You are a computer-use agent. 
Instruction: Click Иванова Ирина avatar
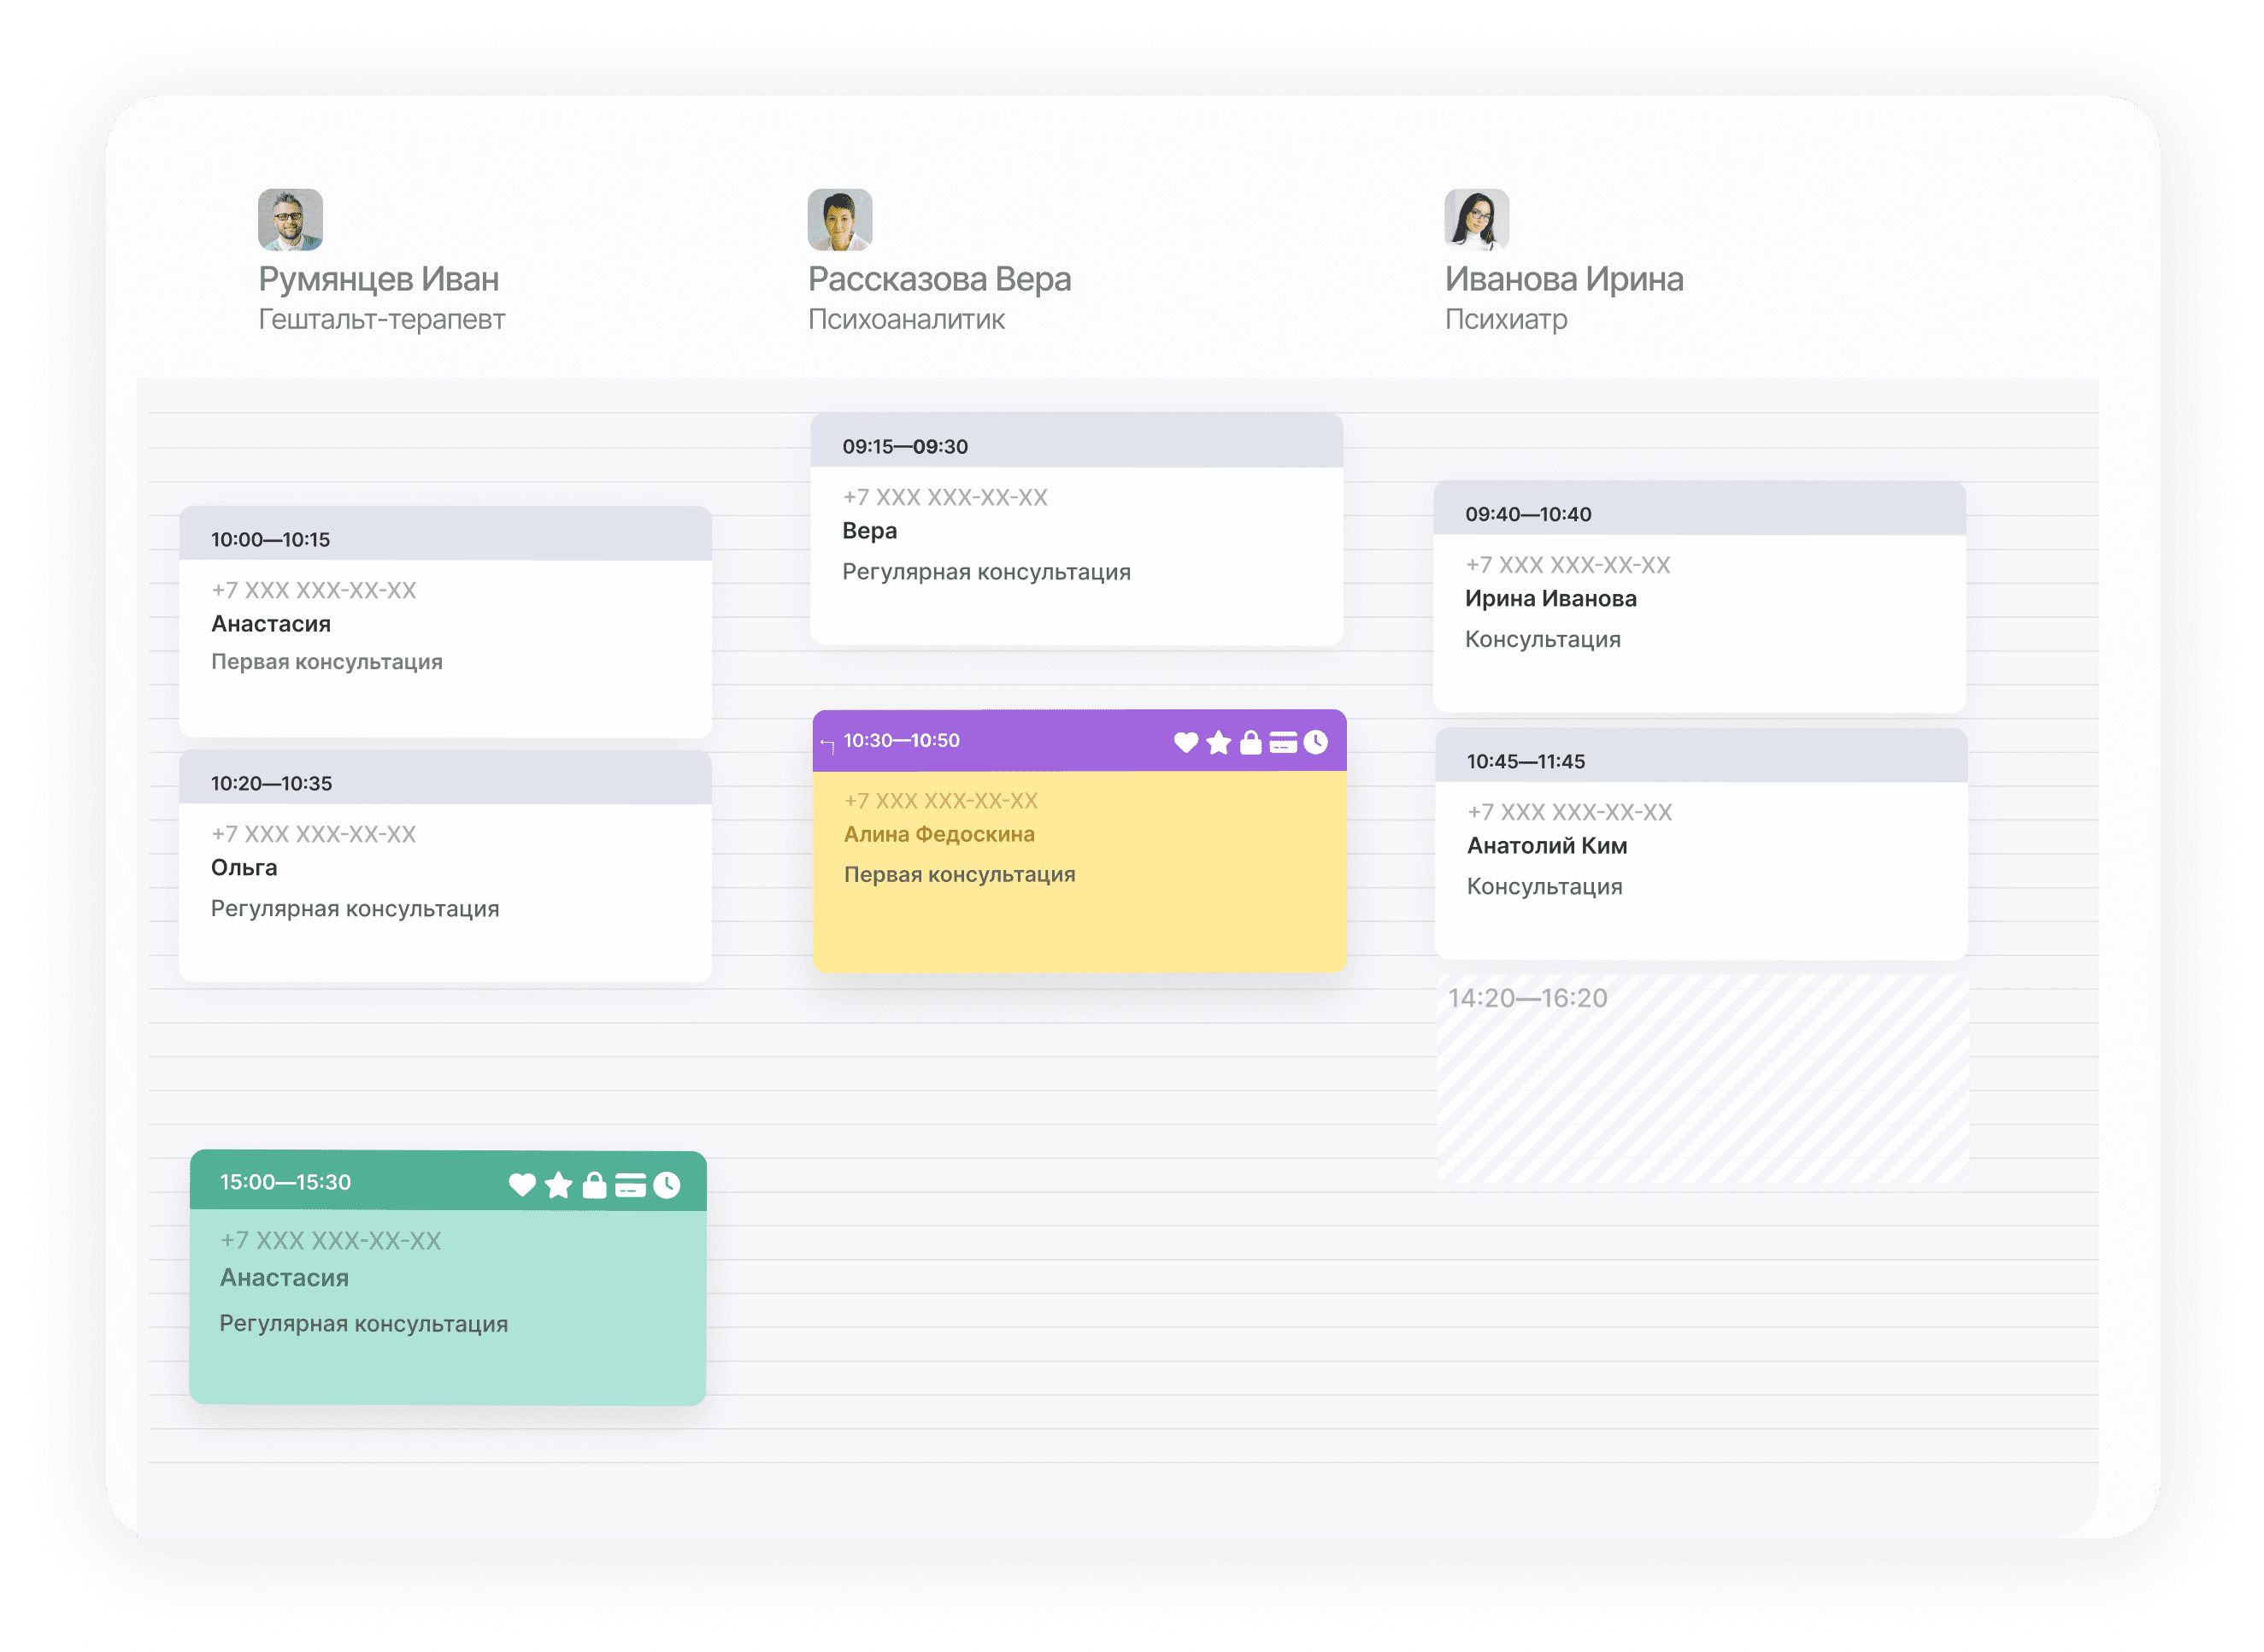click(1476, 219)
